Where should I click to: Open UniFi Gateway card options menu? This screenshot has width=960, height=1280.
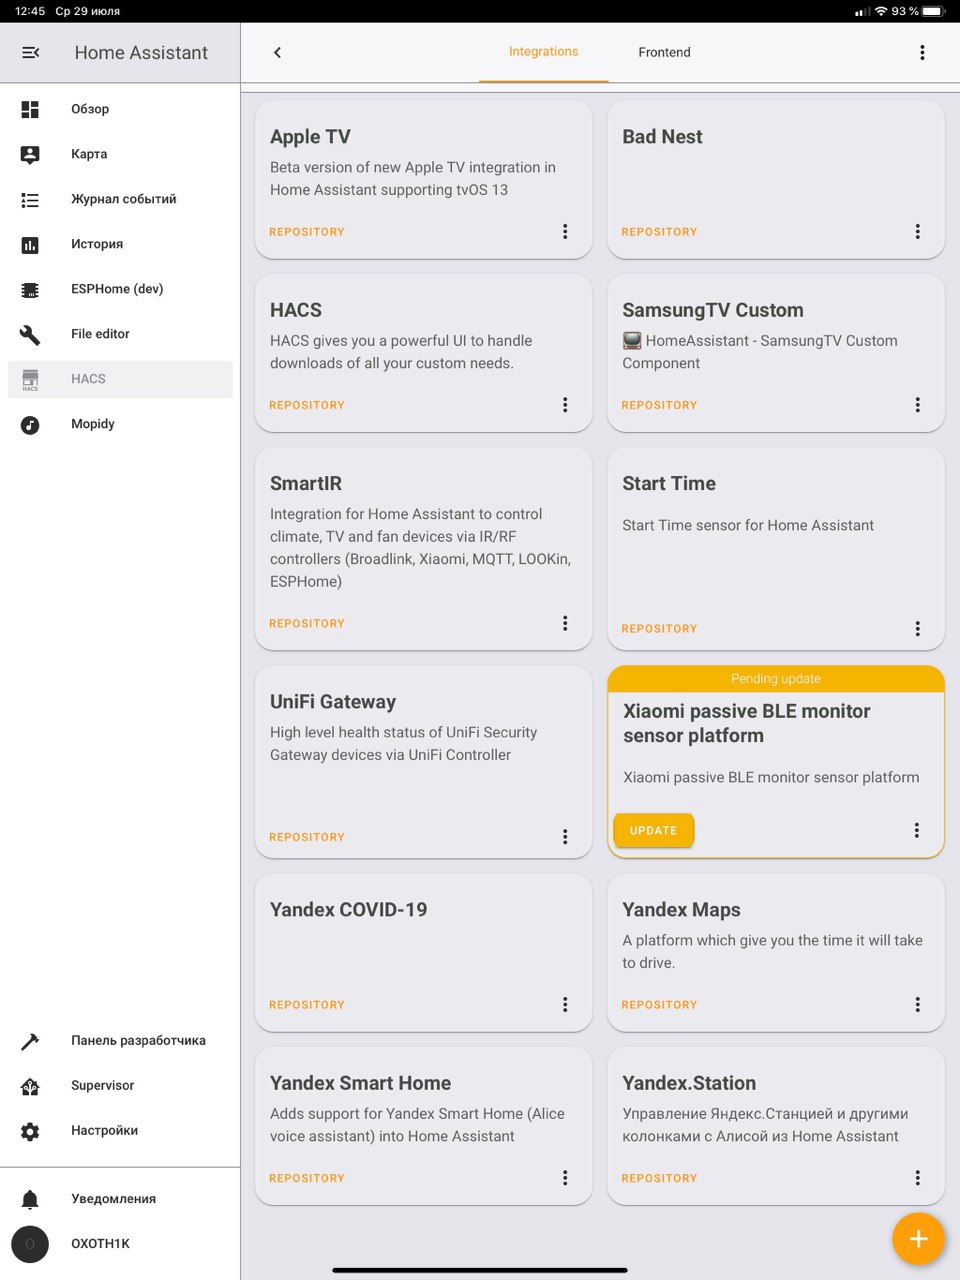pyautogui.click(x=565, y=837)
